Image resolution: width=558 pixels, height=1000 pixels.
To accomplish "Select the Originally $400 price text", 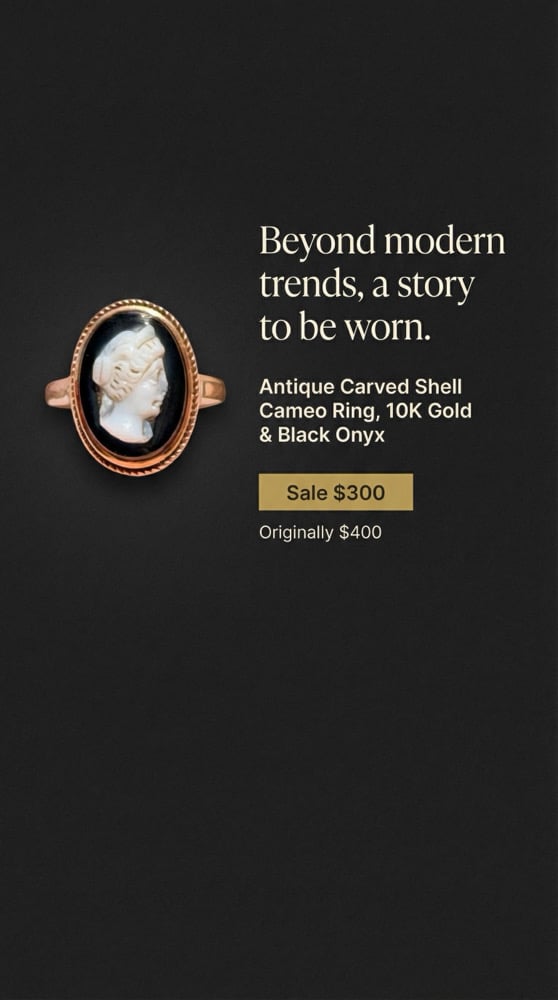I will coord(320,533).
